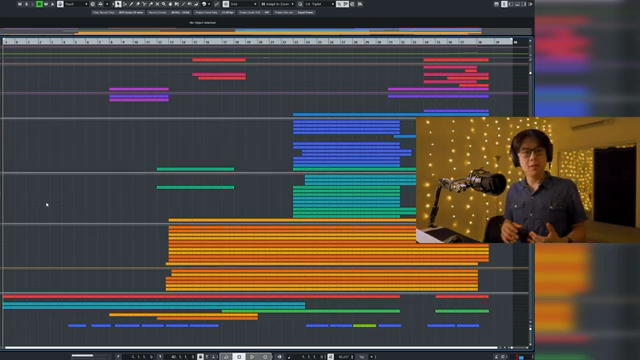This screenshot has width=640, height=360.
Task: Click Project Audio Pull info field
Action: point(254,12)
